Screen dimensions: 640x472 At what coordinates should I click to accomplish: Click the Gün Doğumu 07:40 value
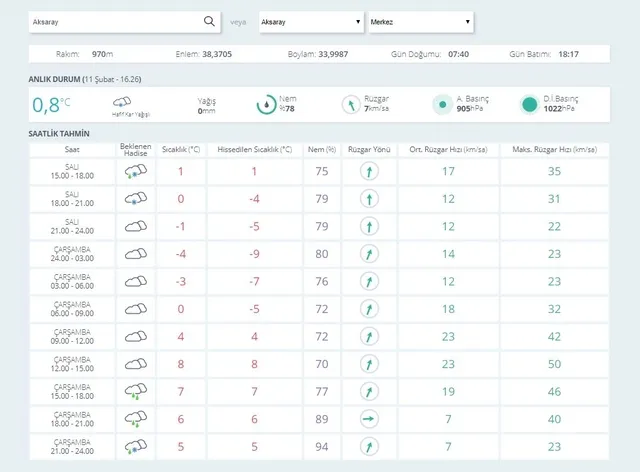[x=458, y=54]
